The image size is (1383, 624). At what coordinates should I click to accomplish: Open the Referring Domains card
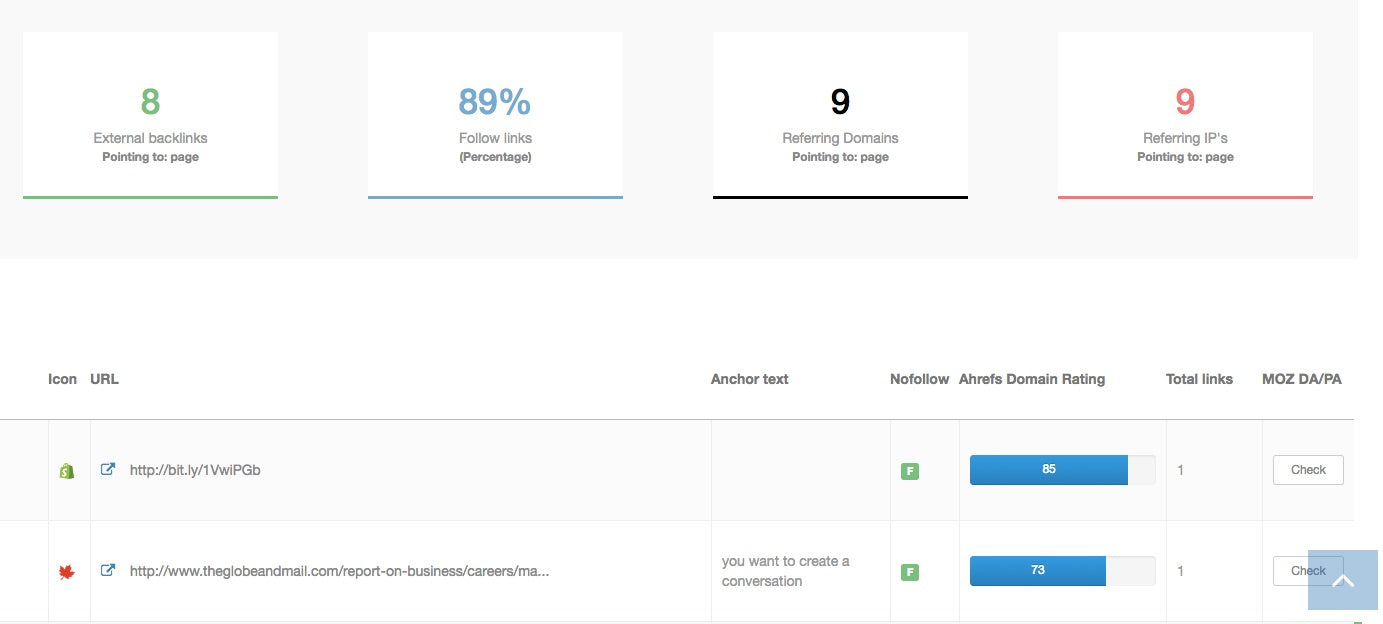pos(839,113)
